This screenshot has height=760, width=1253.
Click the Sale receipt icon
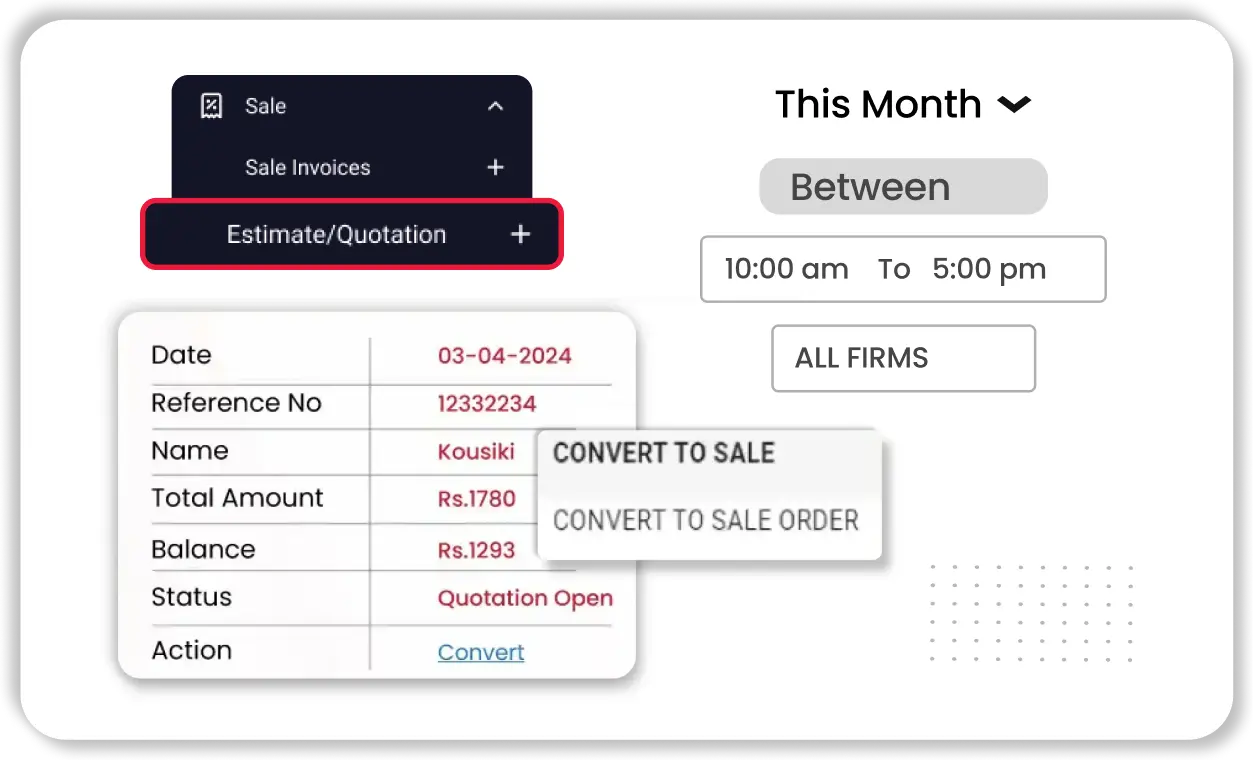[x=211, y=106]
